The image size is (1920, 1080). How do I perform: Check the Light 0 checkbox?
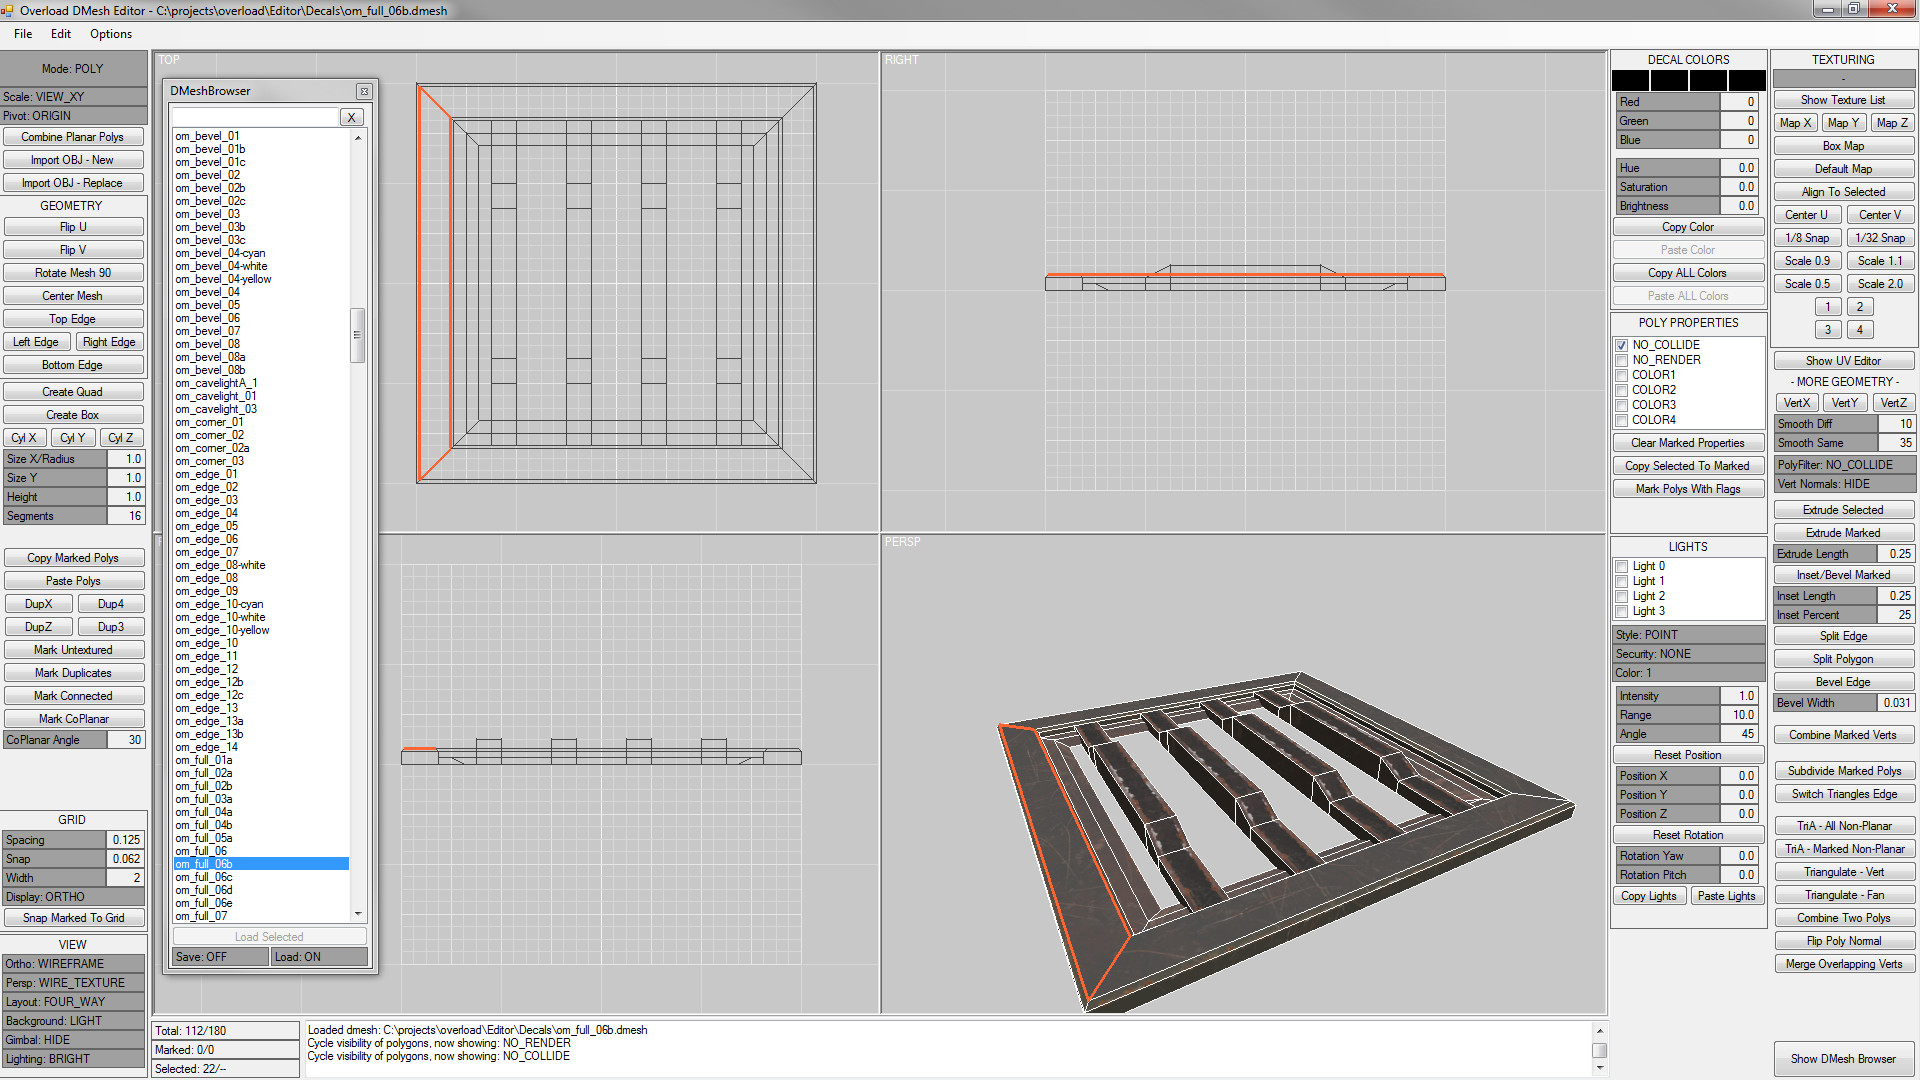[1622, 566]
